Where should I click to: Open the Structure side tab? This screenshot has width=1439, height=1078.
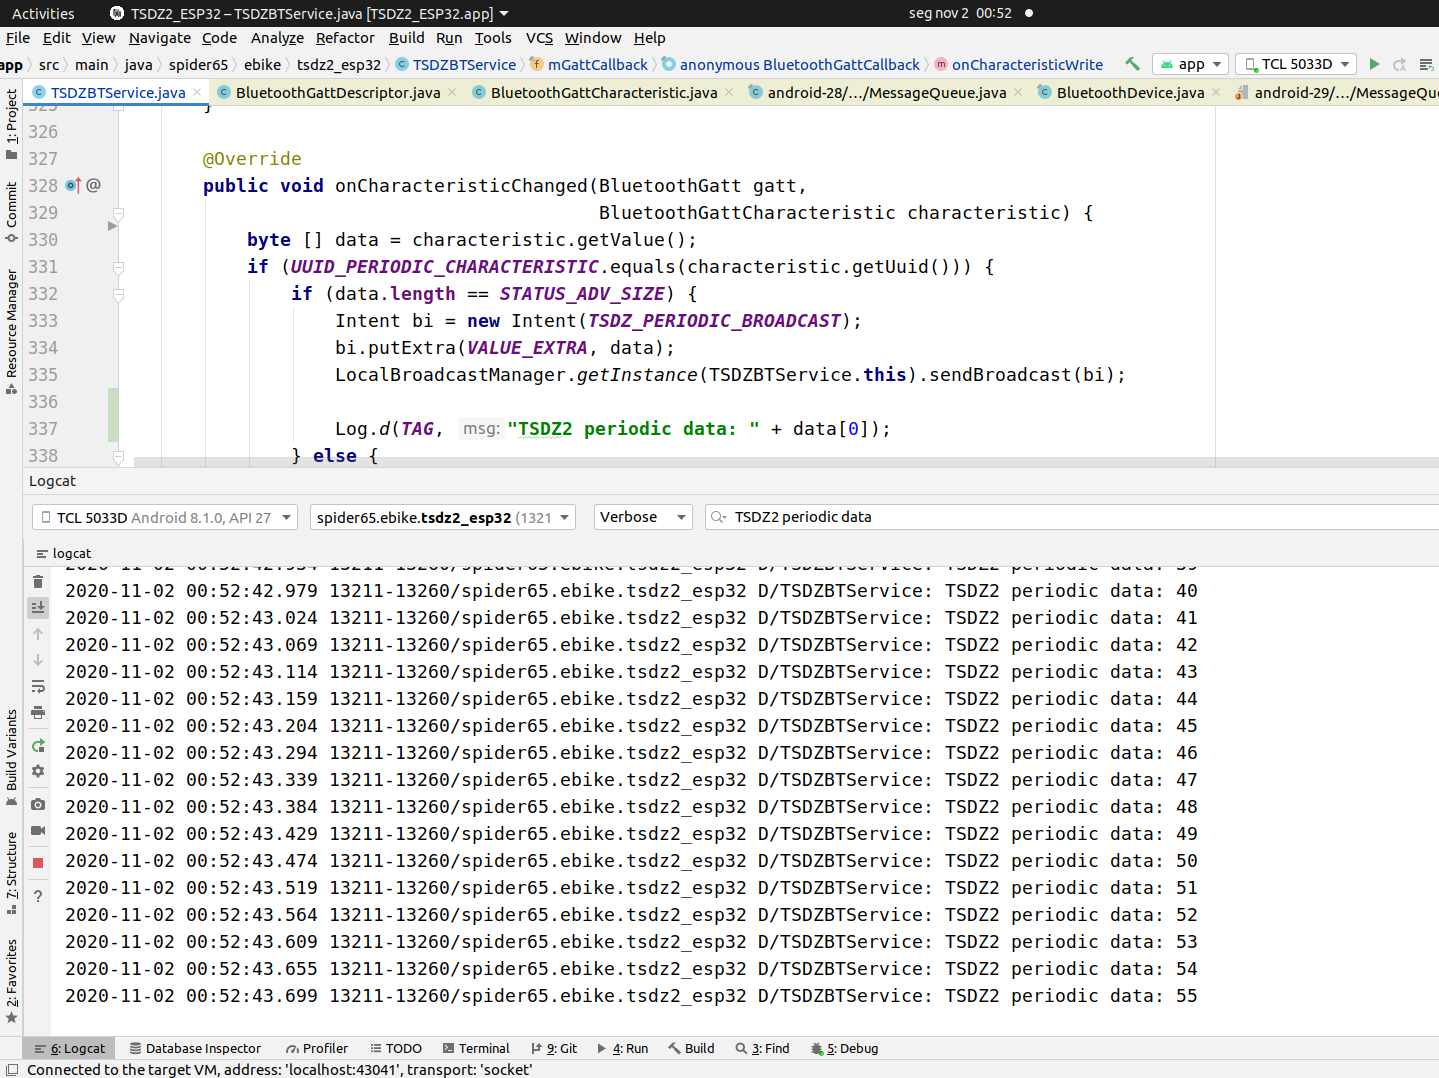click(12, 872)
